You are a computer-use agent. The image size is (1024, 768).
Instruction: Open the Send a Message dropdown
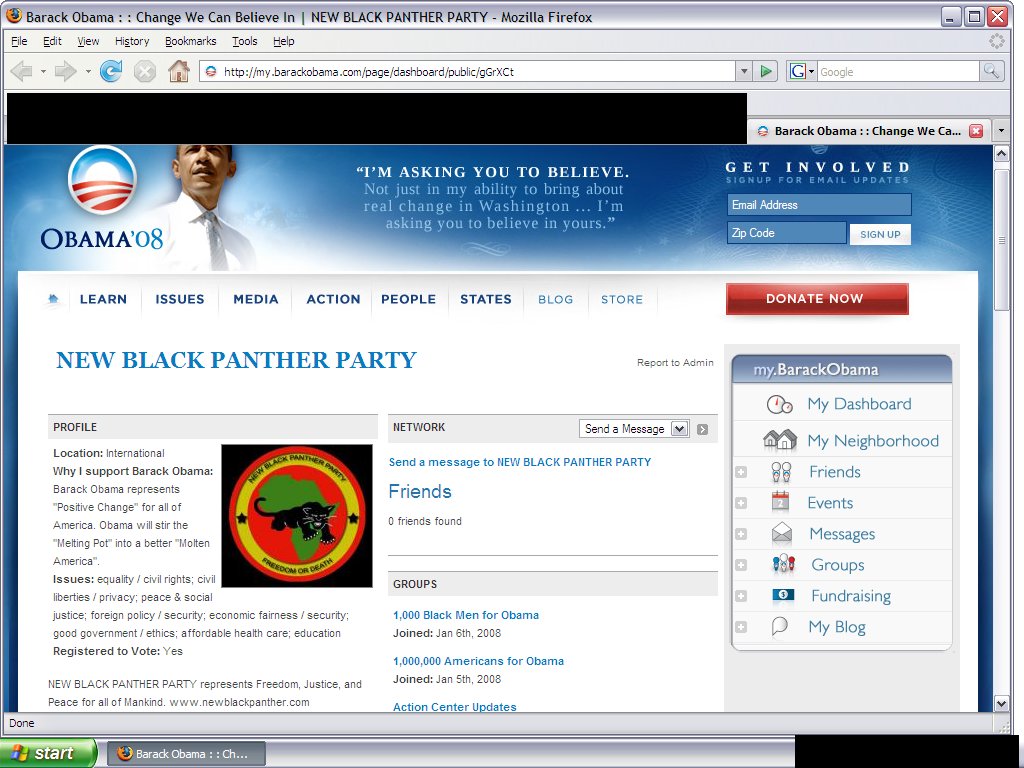point(634,429)
